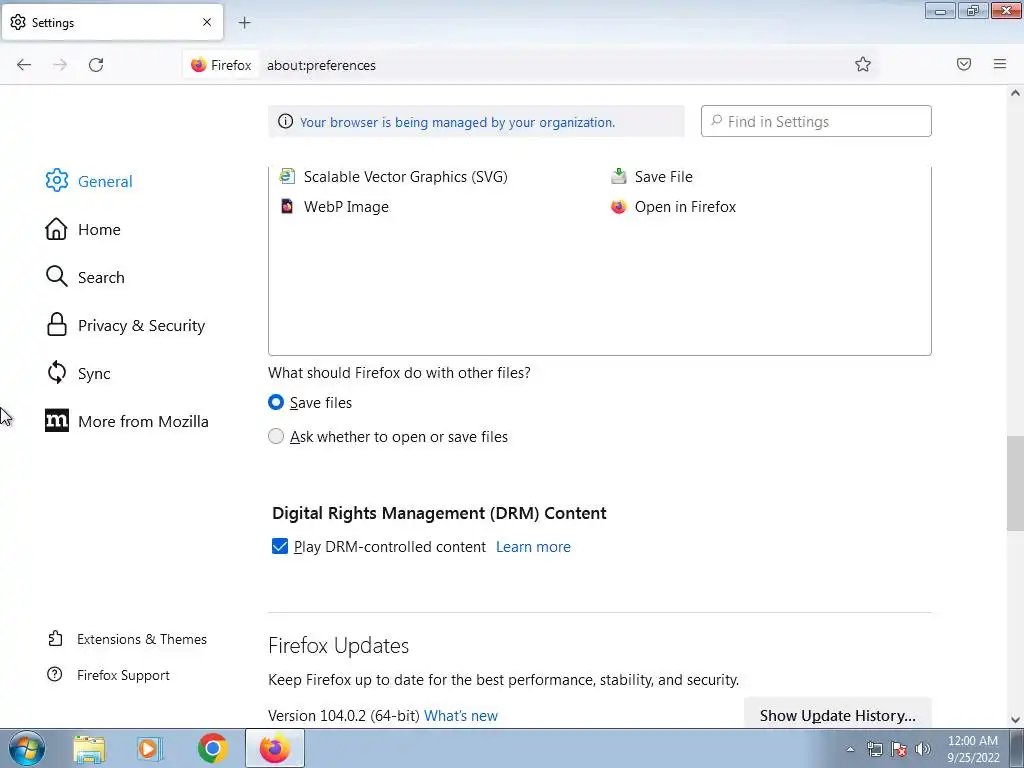Viewport: 1024px width, 768px height.
Task: Open the Save to Pocket icon
Action: [x=964, y=64]
